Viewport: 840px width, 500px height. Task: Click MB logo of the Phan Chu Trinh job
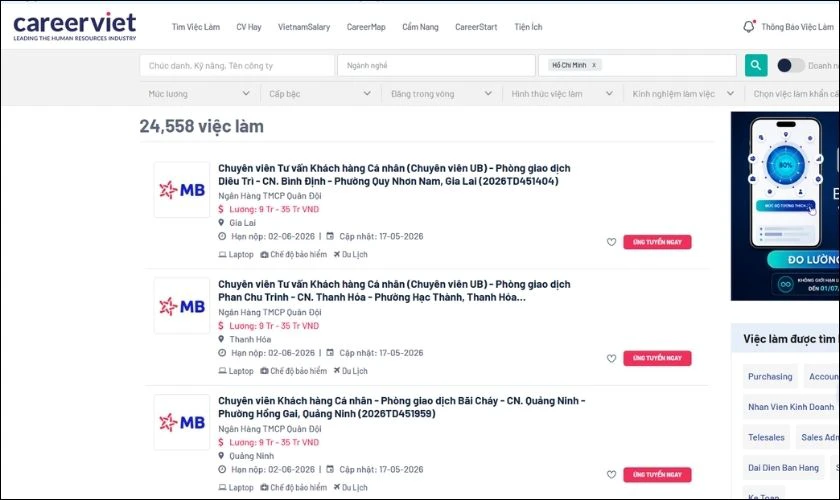[182, 306]
